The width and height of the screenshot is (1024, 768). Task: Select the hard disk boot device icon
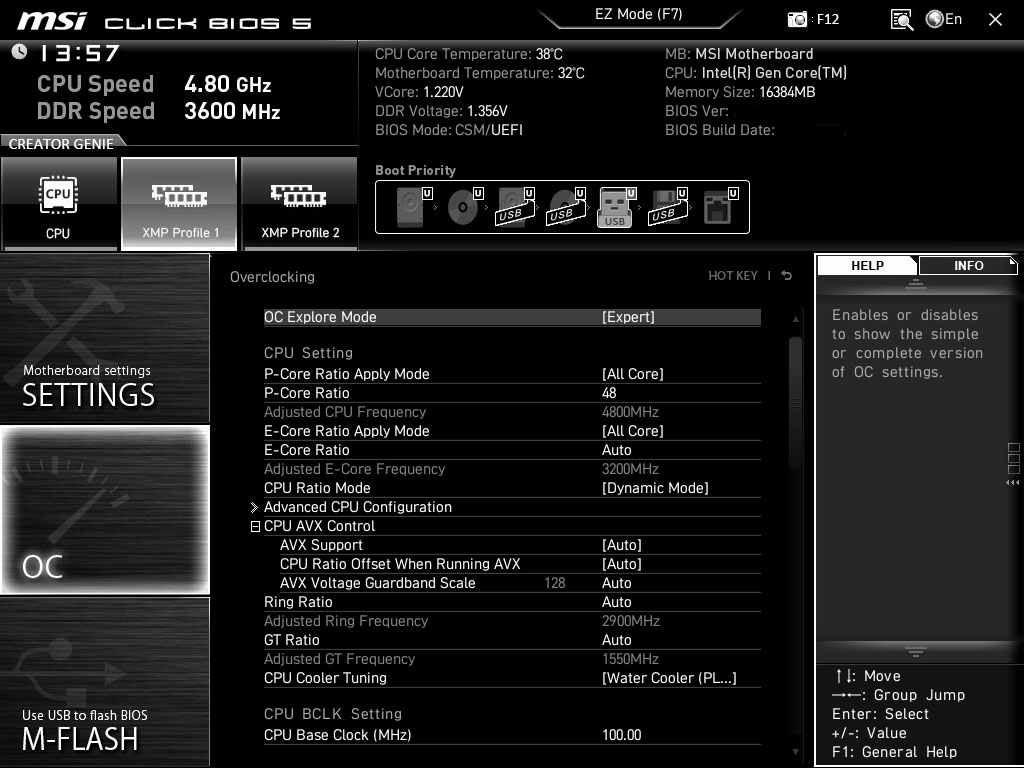pos(413,207)
